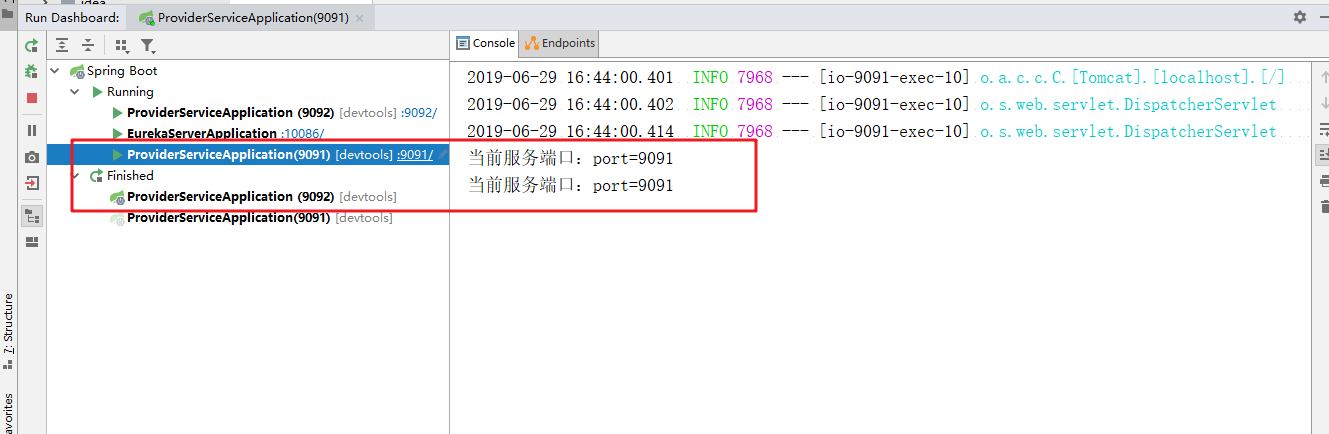
Task: Click the Spring Boot label
Action: 122,71
